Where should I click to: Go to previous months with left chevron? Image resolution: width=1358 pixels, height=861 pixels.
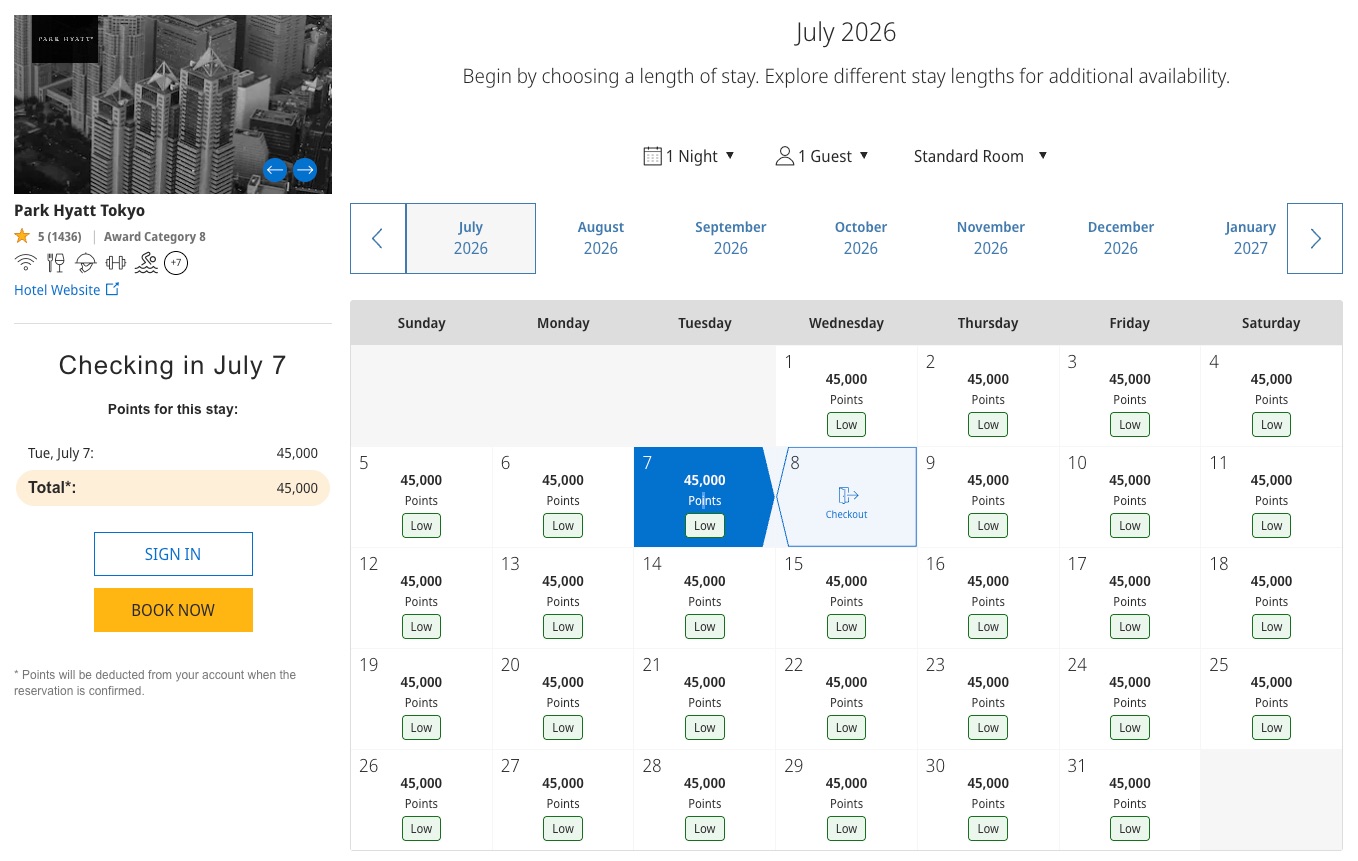click(378, 238)
